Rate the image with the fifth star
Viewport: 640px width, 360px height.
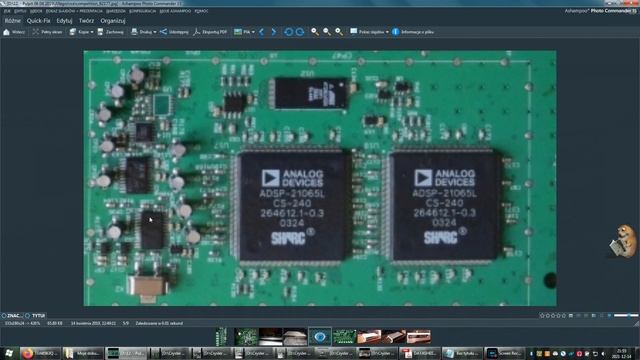pyautogui.click(x=564, y=316)
